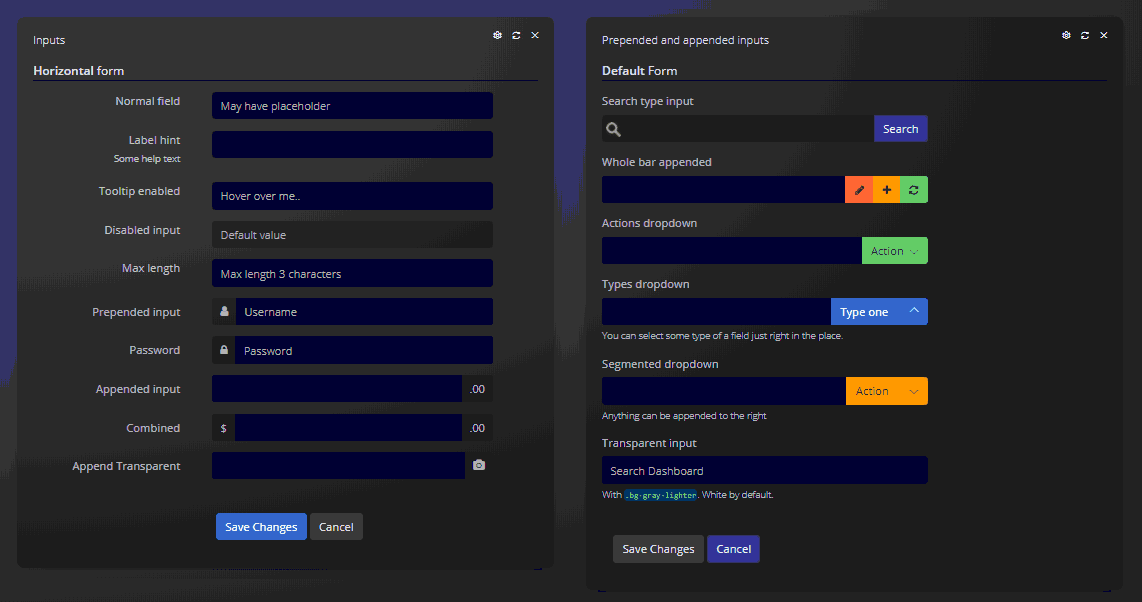Click the yellow plus icon on Whole bar appended
The image size is (1142, 602).
tap(886, 189)
